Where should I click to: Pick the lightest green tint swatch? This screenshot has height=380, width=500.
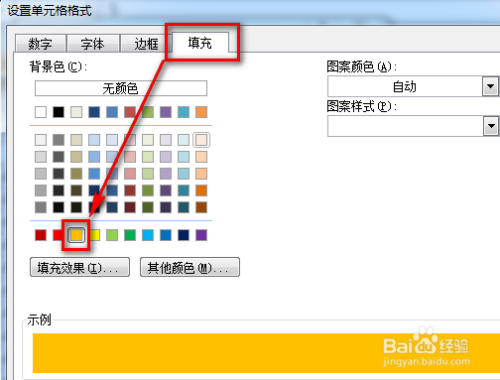click(x=148, y=140)
